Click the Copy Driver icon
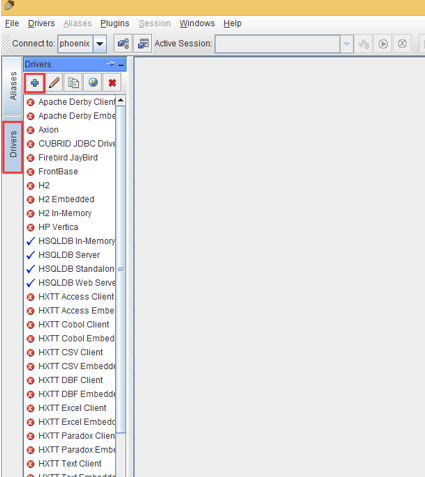Screen dimensions: 425x477 pyautogui.click(x=73, y=83)
